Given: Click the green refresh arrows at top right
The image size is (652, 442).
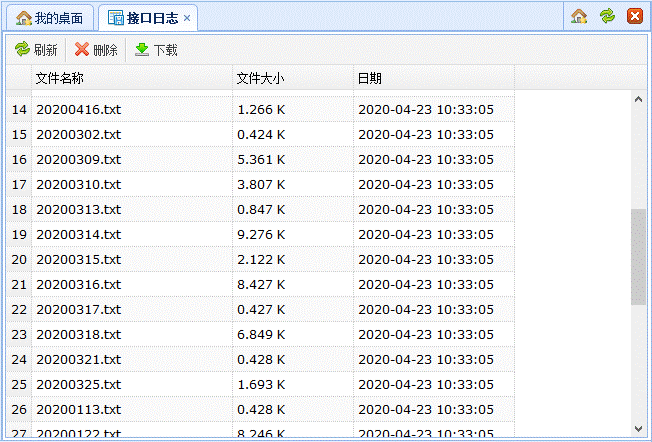Looking at the screenshot, I should (607, 16).
